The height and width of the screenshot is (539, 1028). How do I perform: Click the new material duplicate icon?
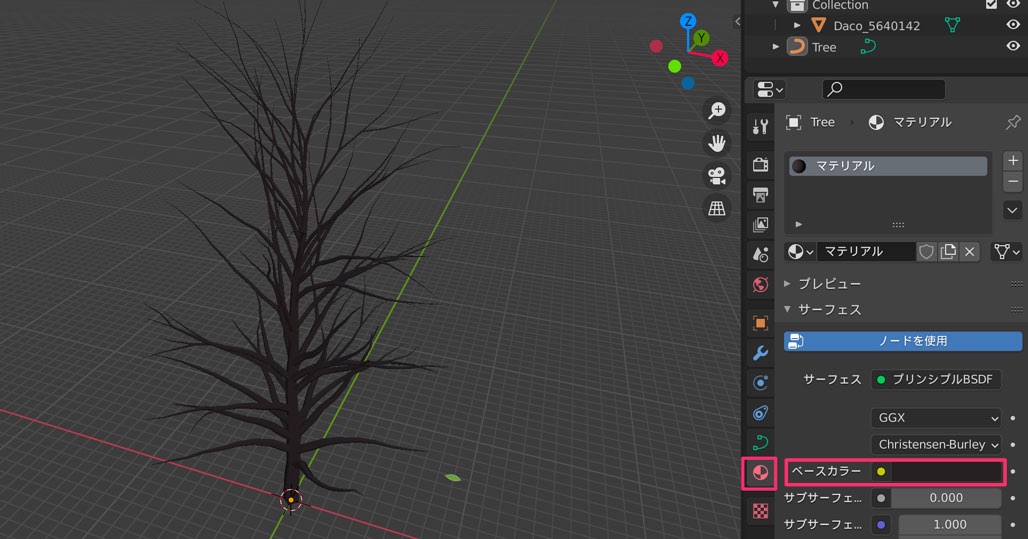coord(948,252)
